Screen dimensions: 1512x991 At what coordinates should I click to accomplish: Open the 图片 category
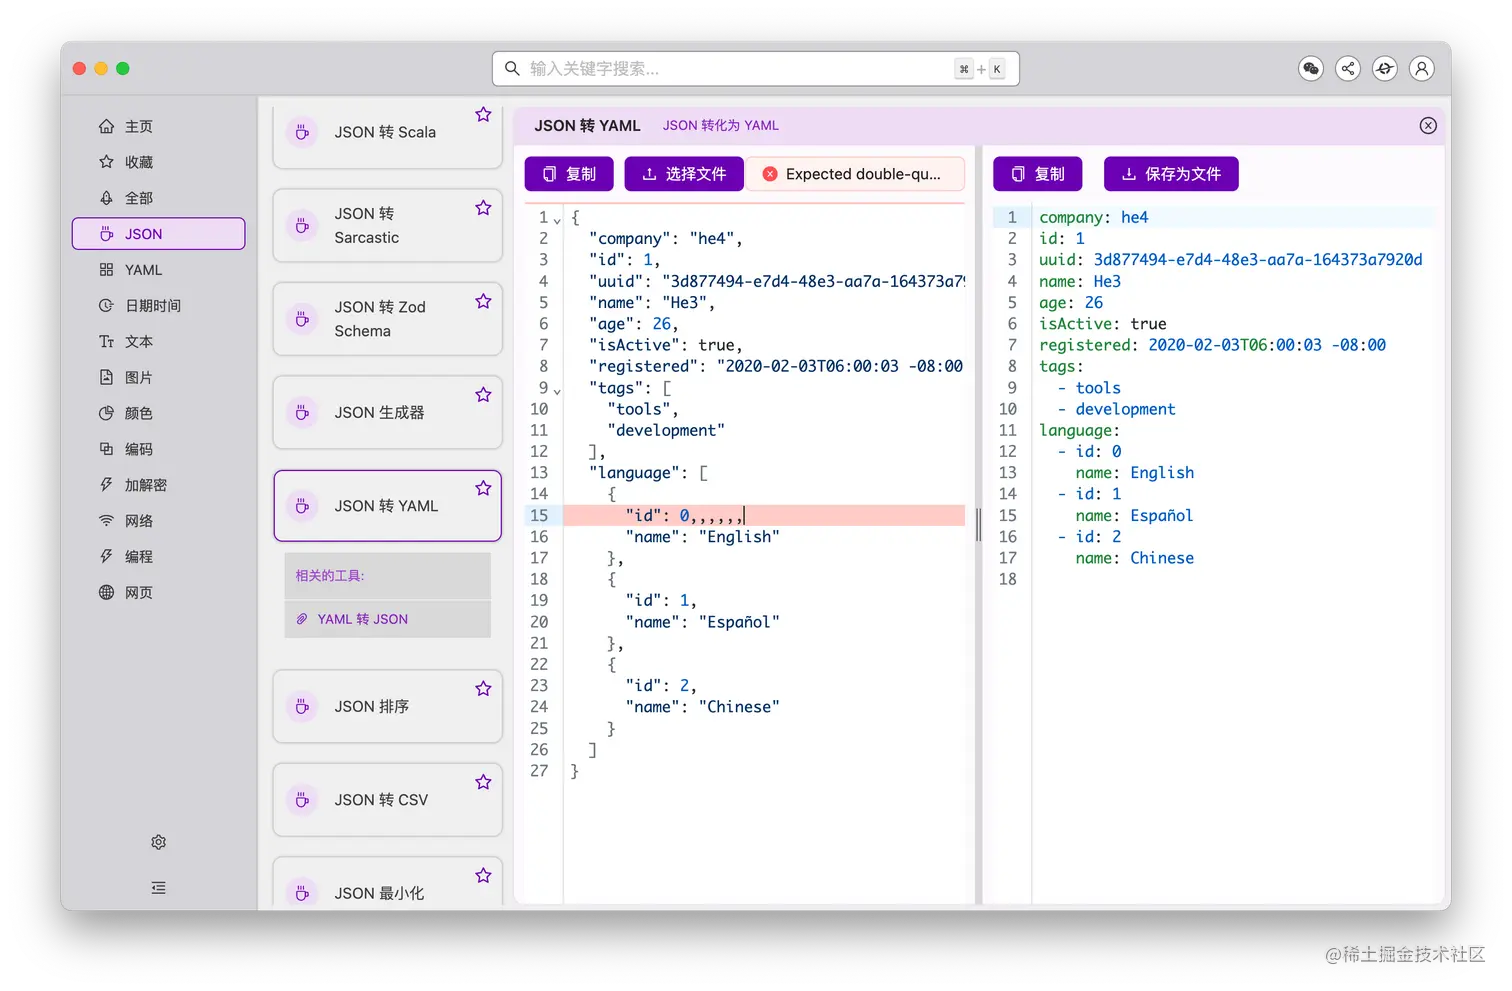click(x=158, y=377)
